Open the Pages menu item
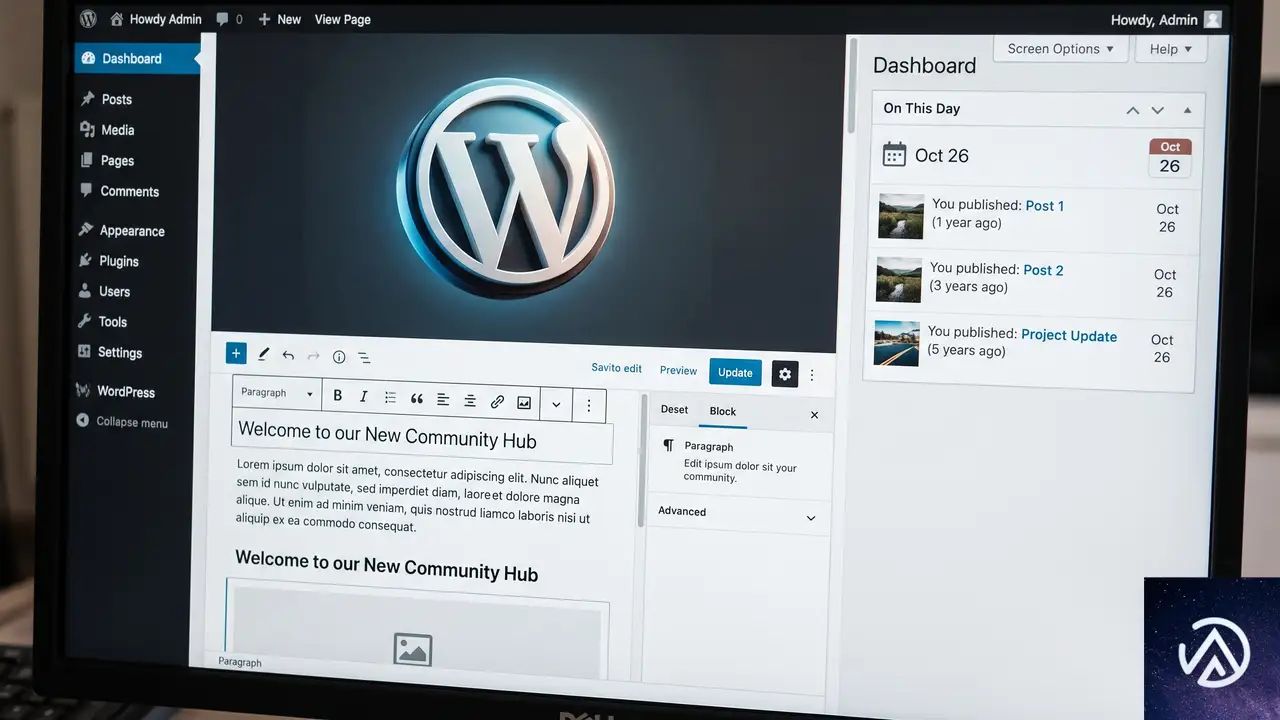Viewport: 1280px width, 720px height. 106,160
